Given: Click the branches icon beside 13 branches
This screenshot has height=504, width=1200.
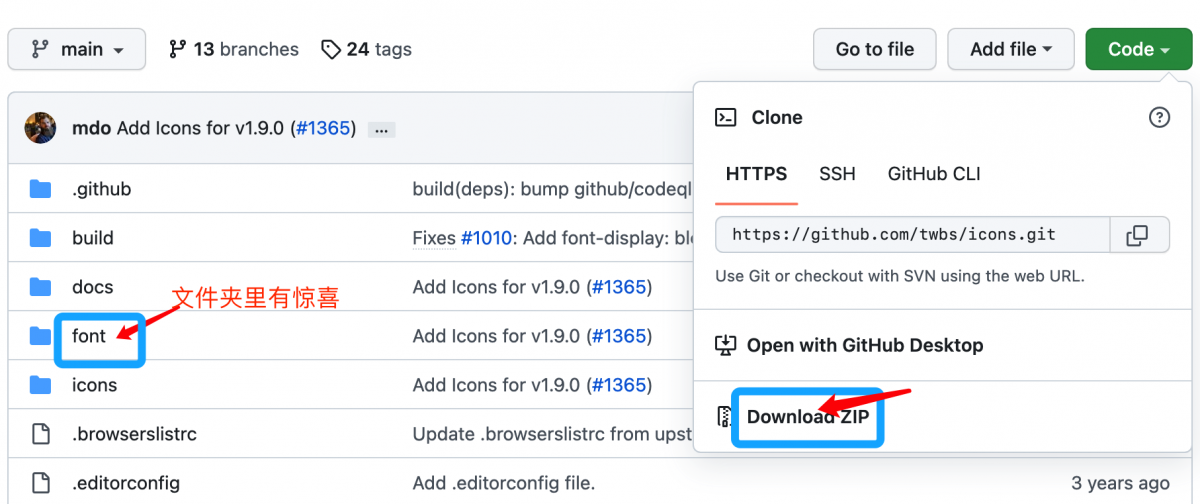Looking at the screenshot, I should pos(178,49).
